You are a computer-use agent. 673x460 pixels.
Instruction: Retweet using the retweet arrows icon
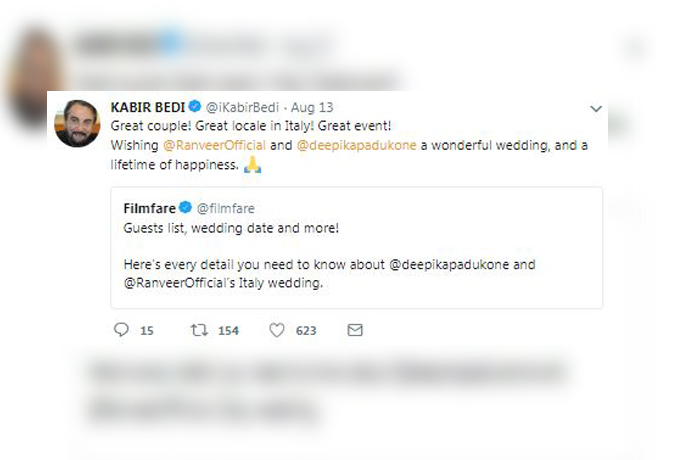199,329
